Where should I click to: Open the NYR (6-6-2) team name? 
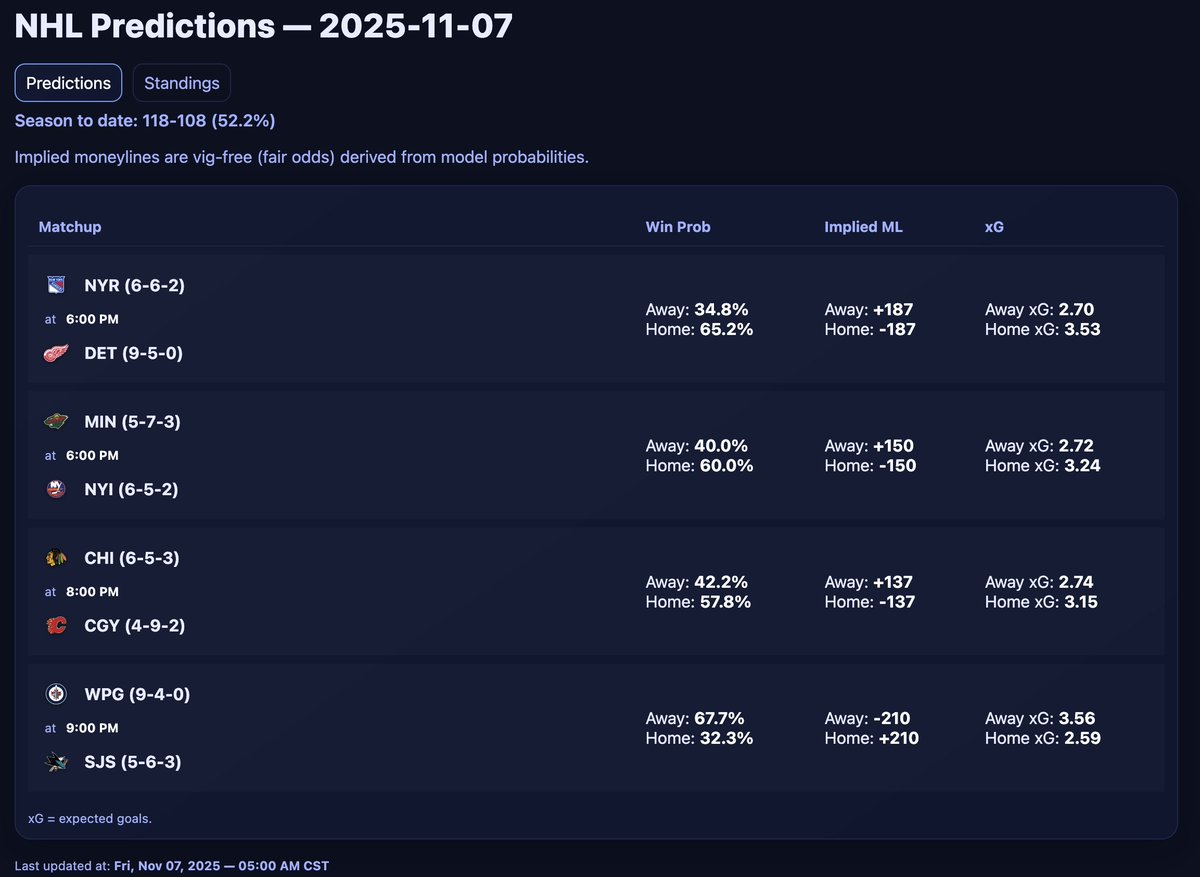click(135, 285)
